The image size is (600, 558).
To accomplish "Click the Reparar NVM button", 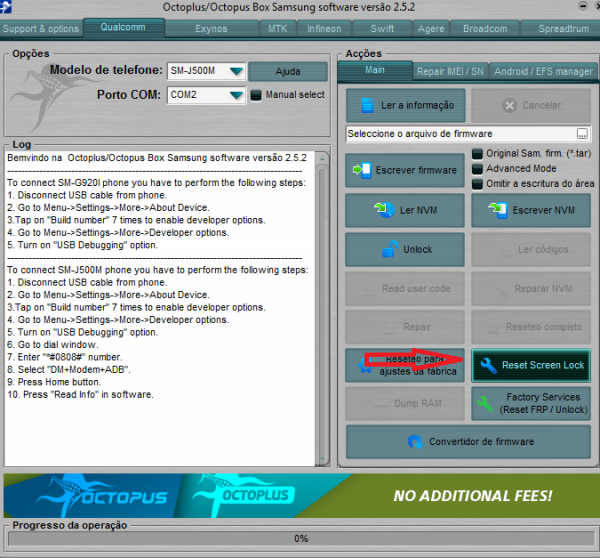I will 531,289.
